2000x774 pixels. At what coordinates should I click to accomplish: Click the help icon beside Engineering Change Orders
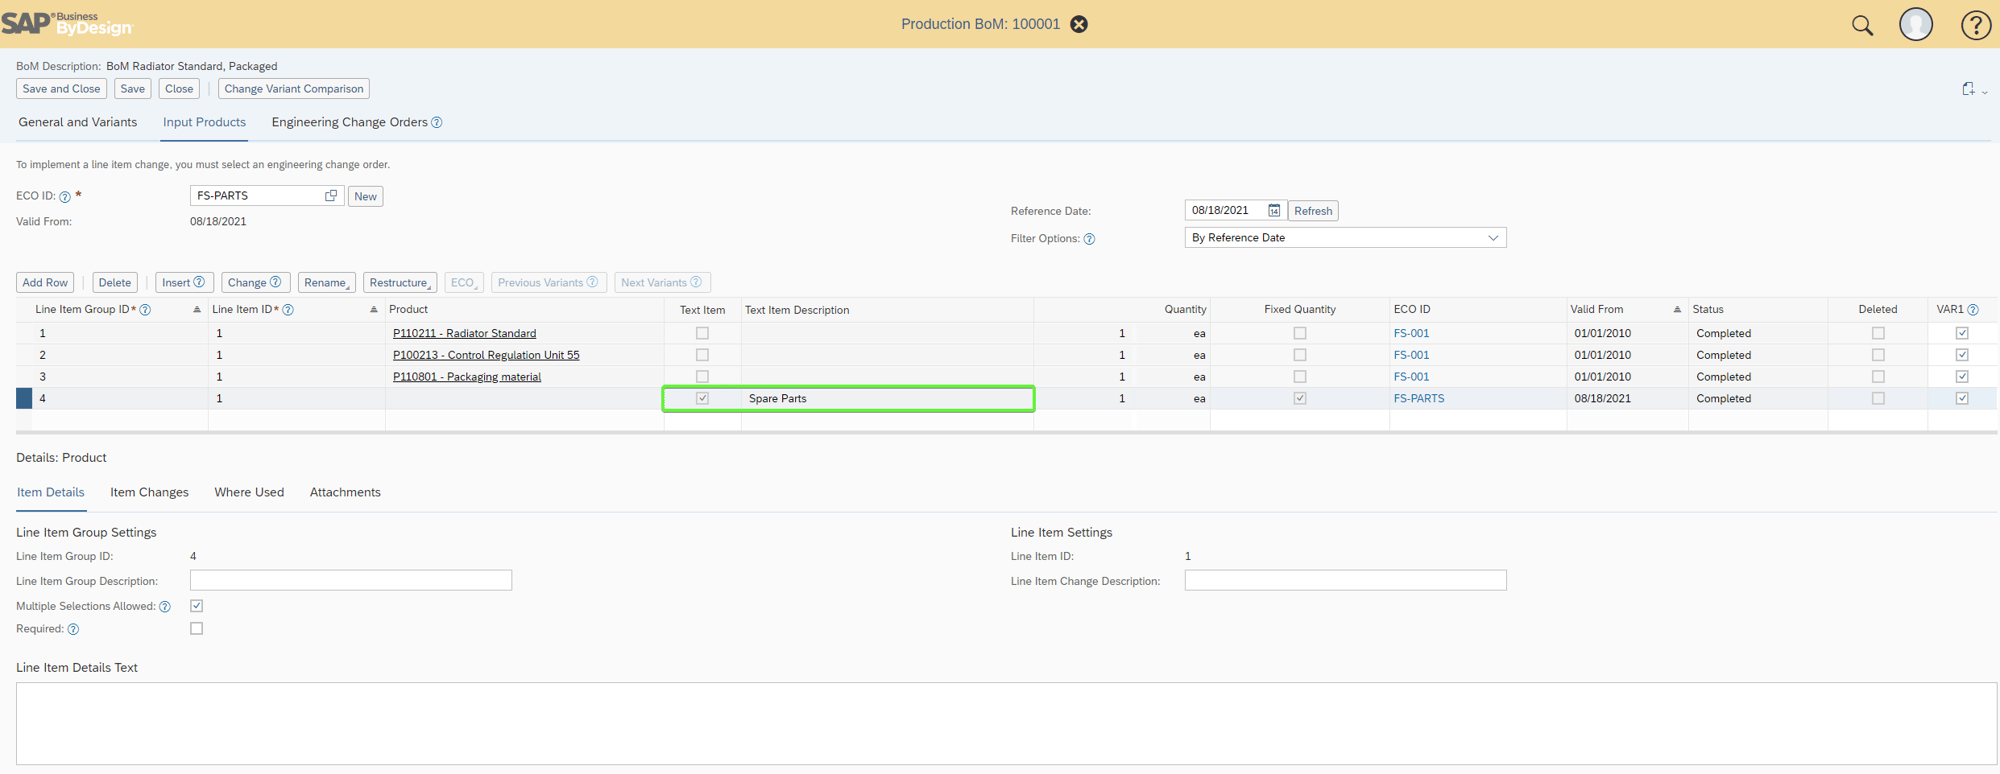click(437, 123)
